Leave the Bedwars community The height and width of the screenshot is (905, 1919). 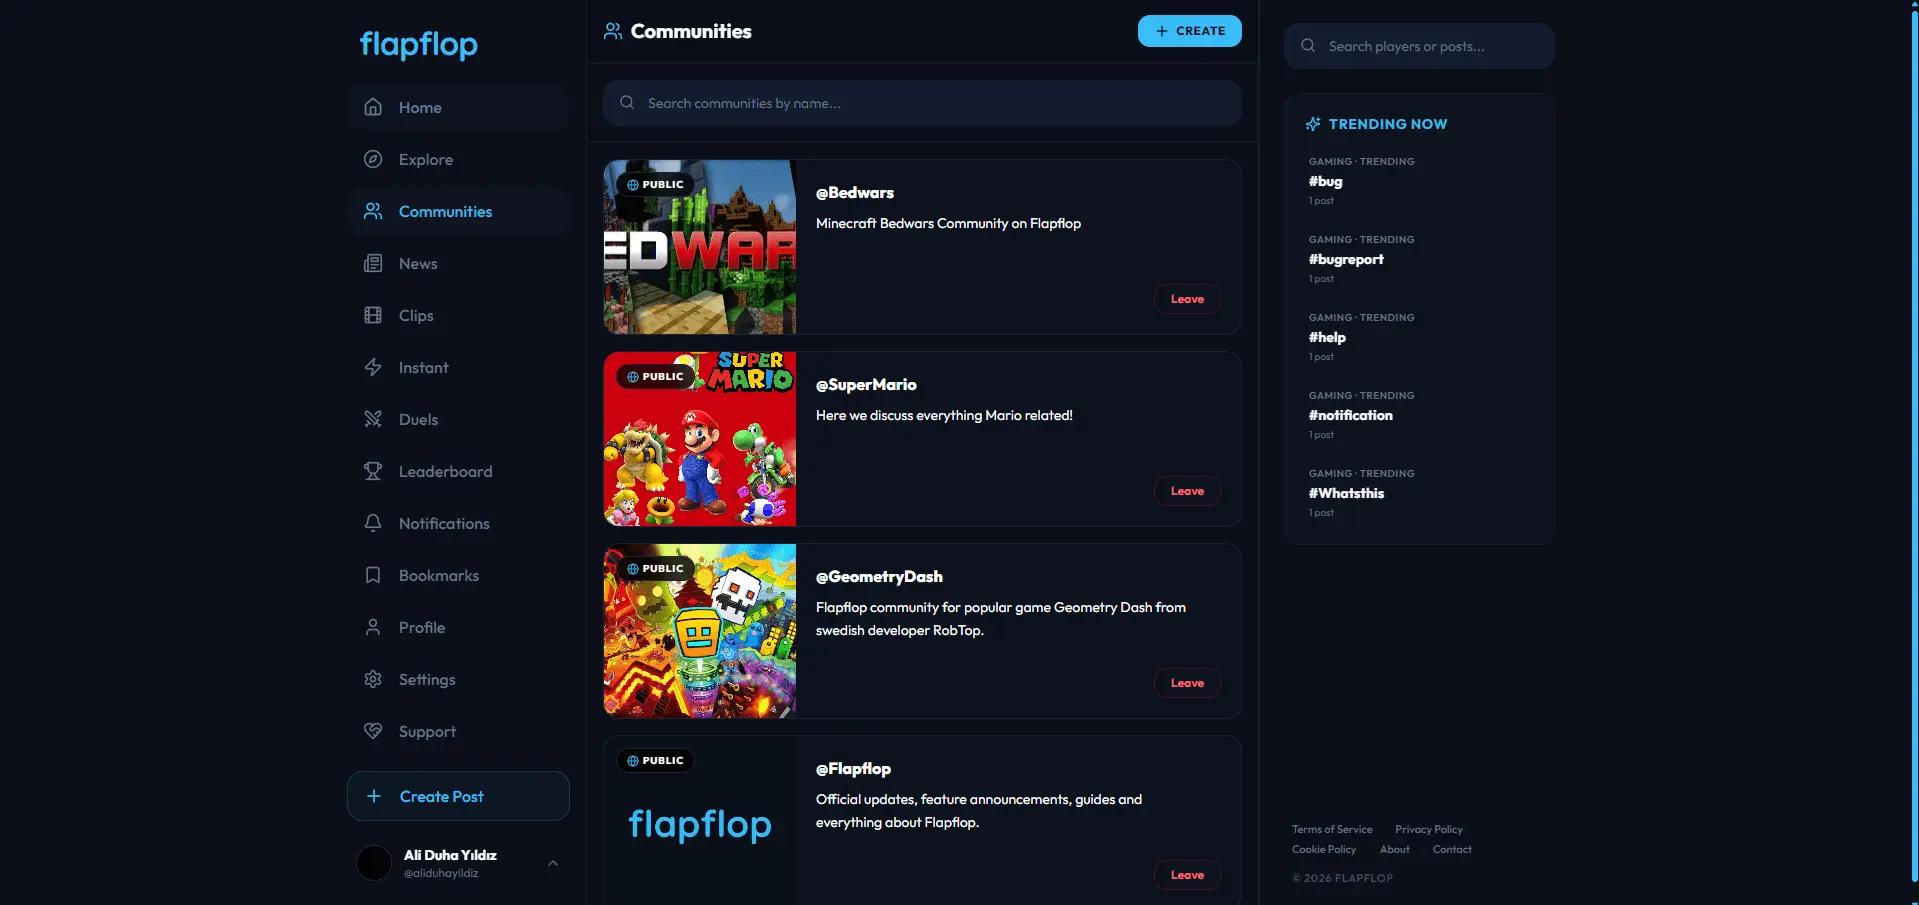[1187, 299]
